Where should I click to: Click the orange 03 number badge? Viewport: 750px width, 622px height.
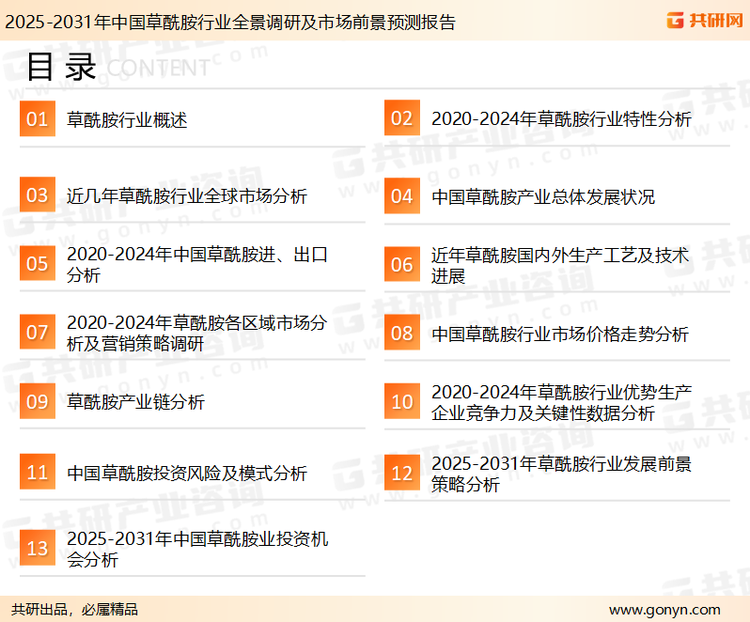coord(37,195)
